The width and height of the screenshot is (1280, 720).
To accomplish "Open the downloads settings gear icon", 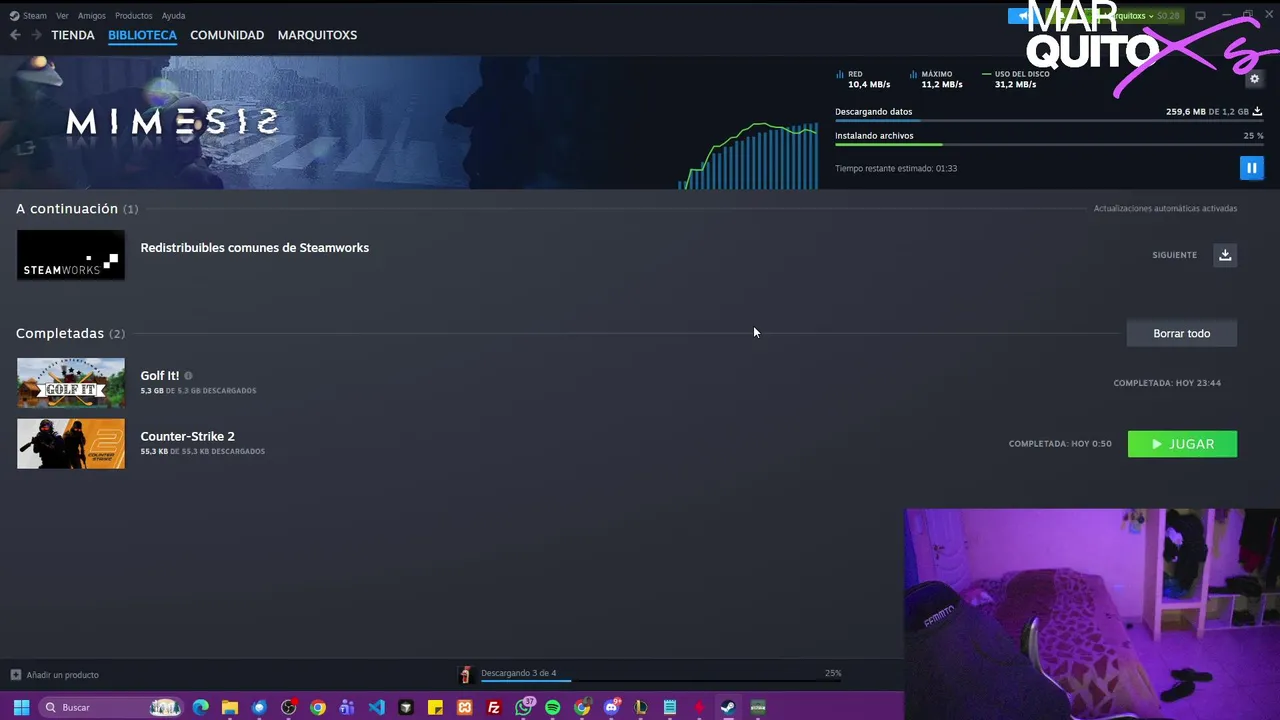I will 1255,79.
